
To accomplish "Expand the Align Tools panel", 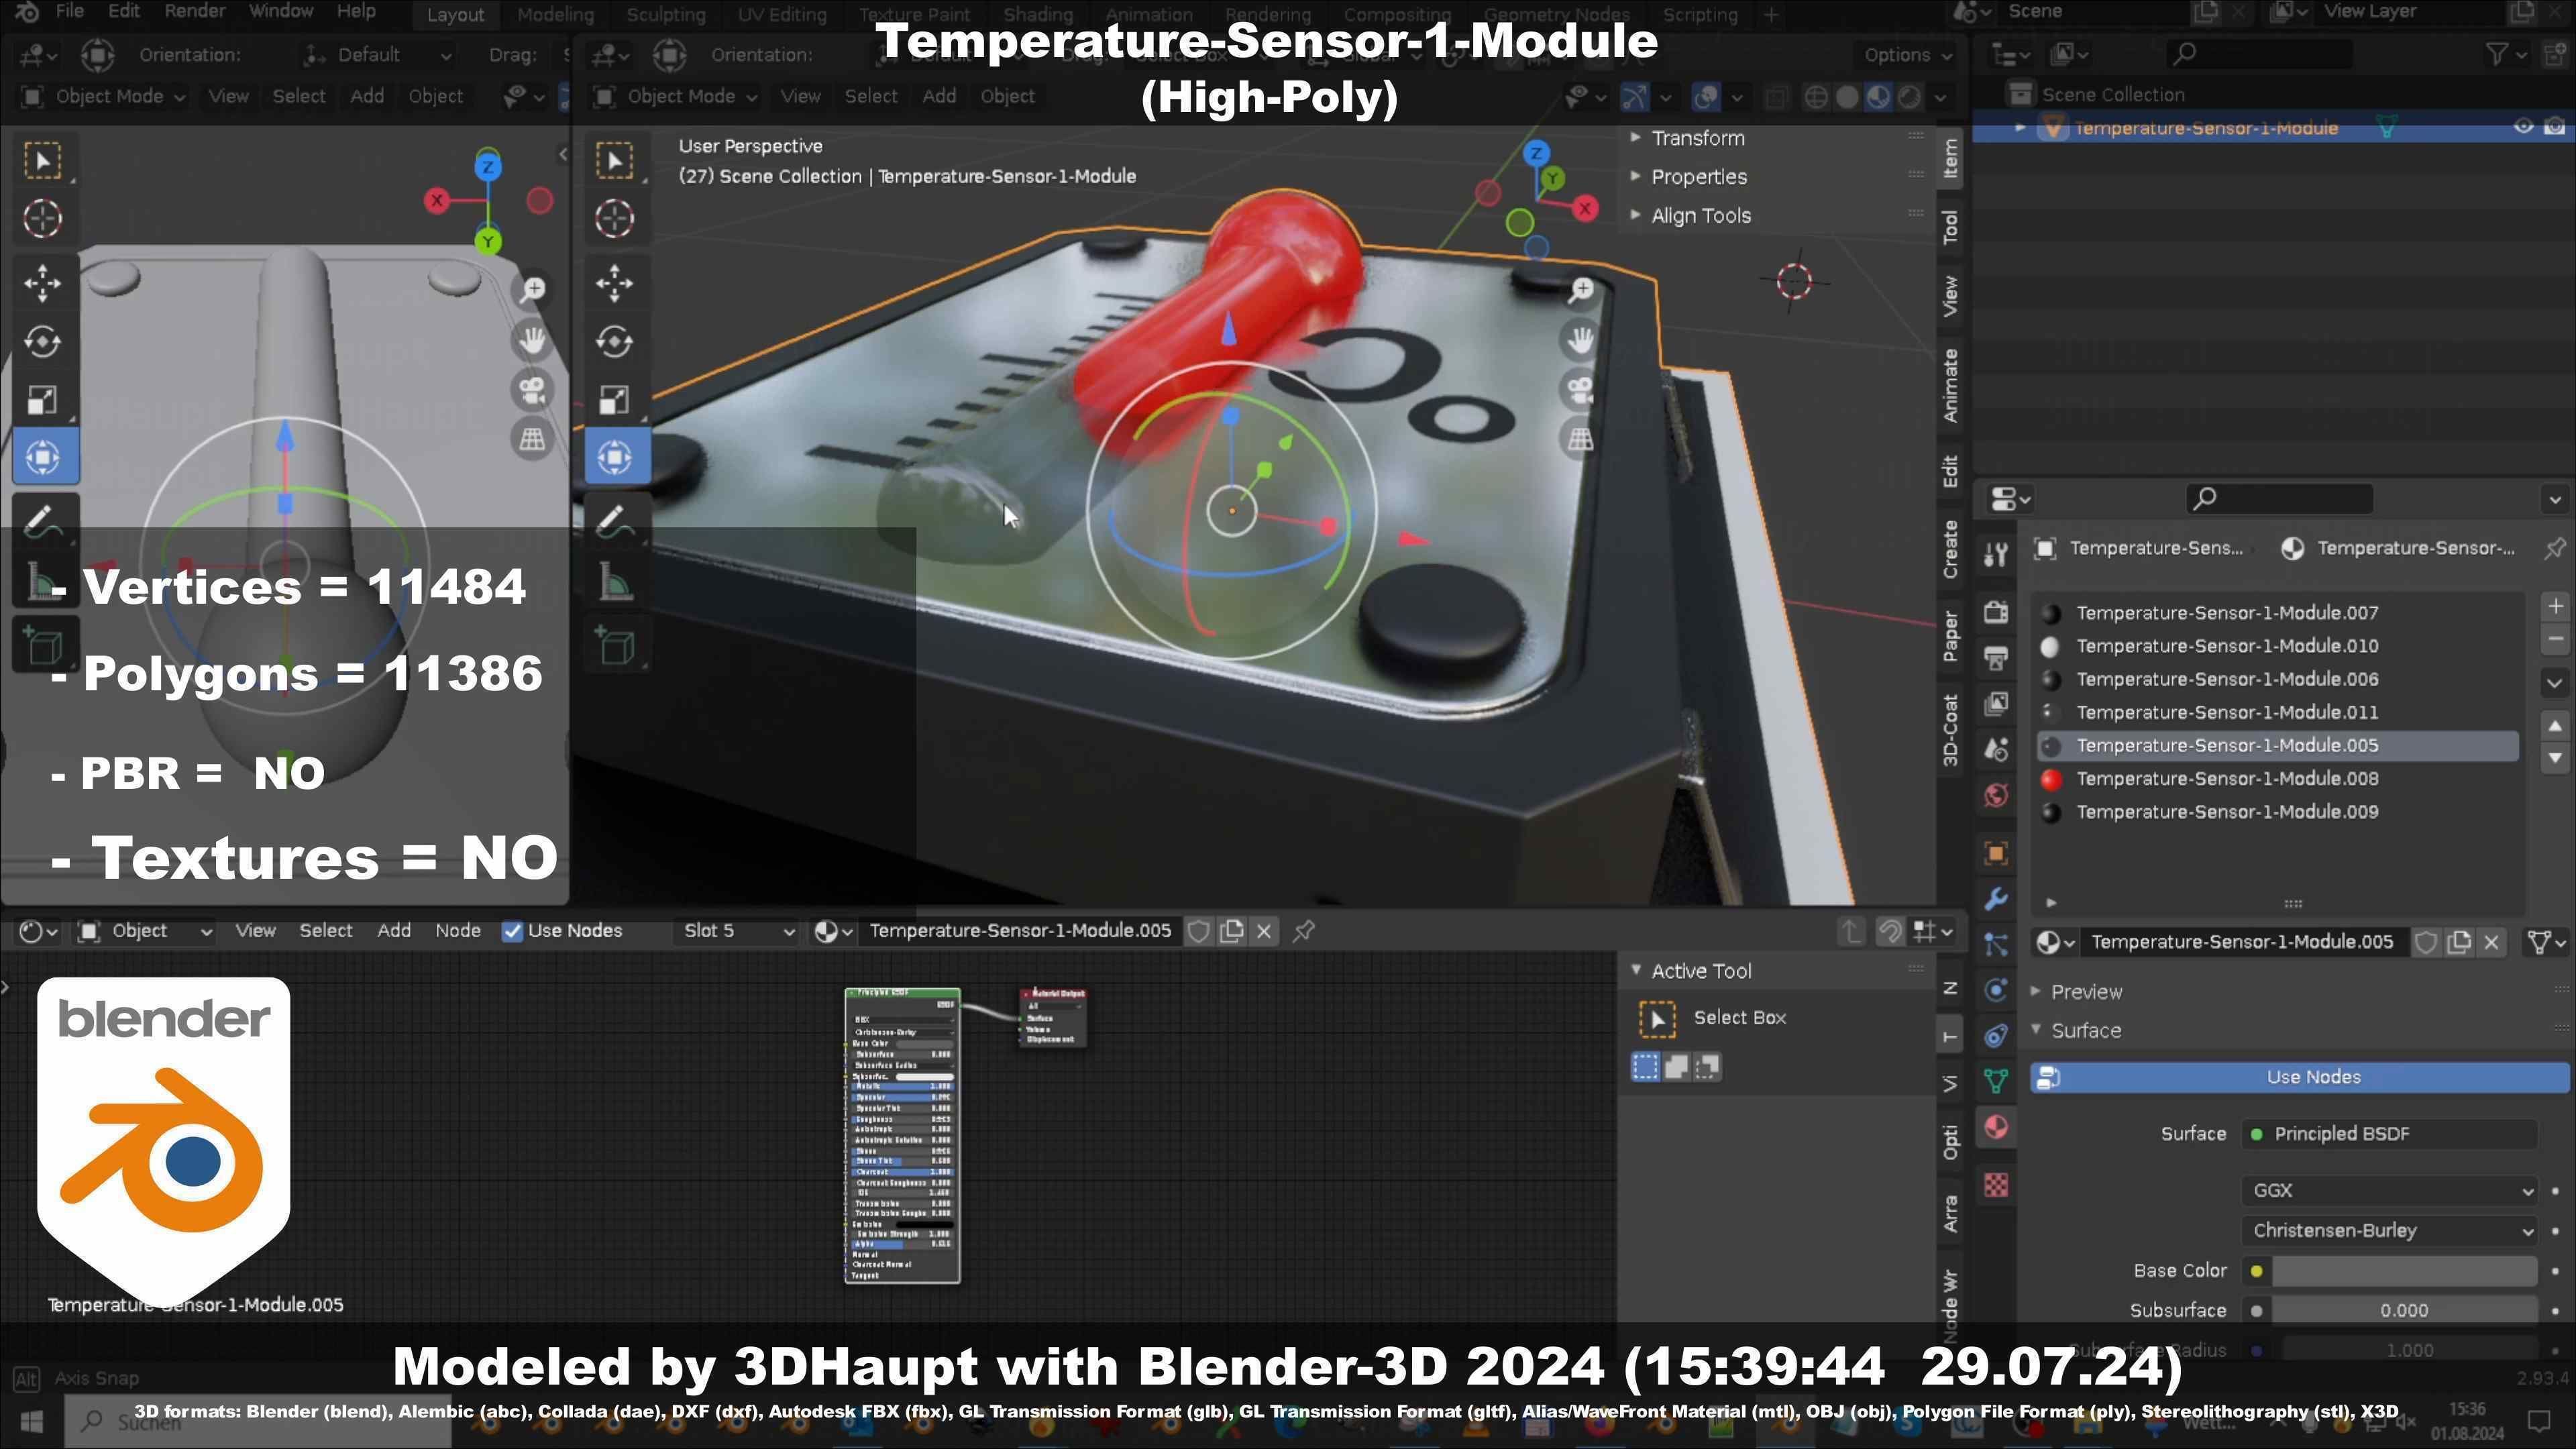I will coord(1700,216).
